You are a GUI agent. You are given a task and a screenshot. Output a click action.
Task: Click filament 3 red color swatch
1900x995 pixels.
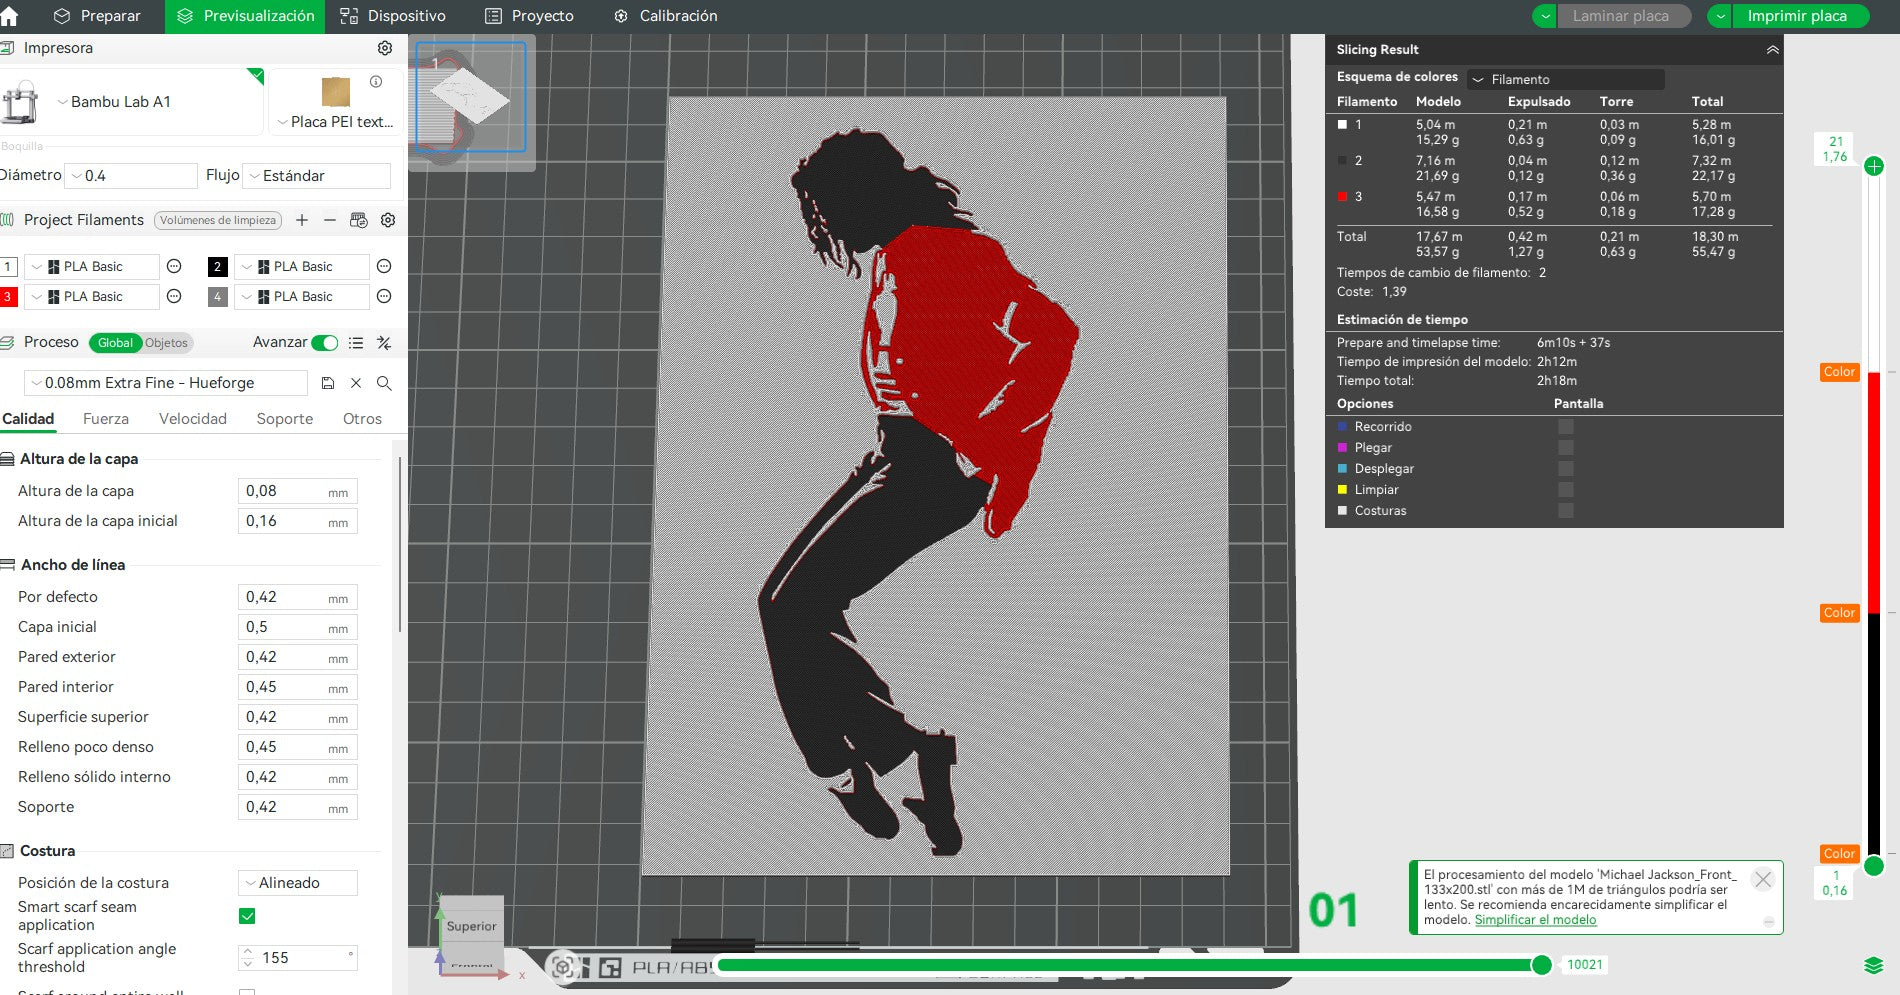[x=8, y=297]
